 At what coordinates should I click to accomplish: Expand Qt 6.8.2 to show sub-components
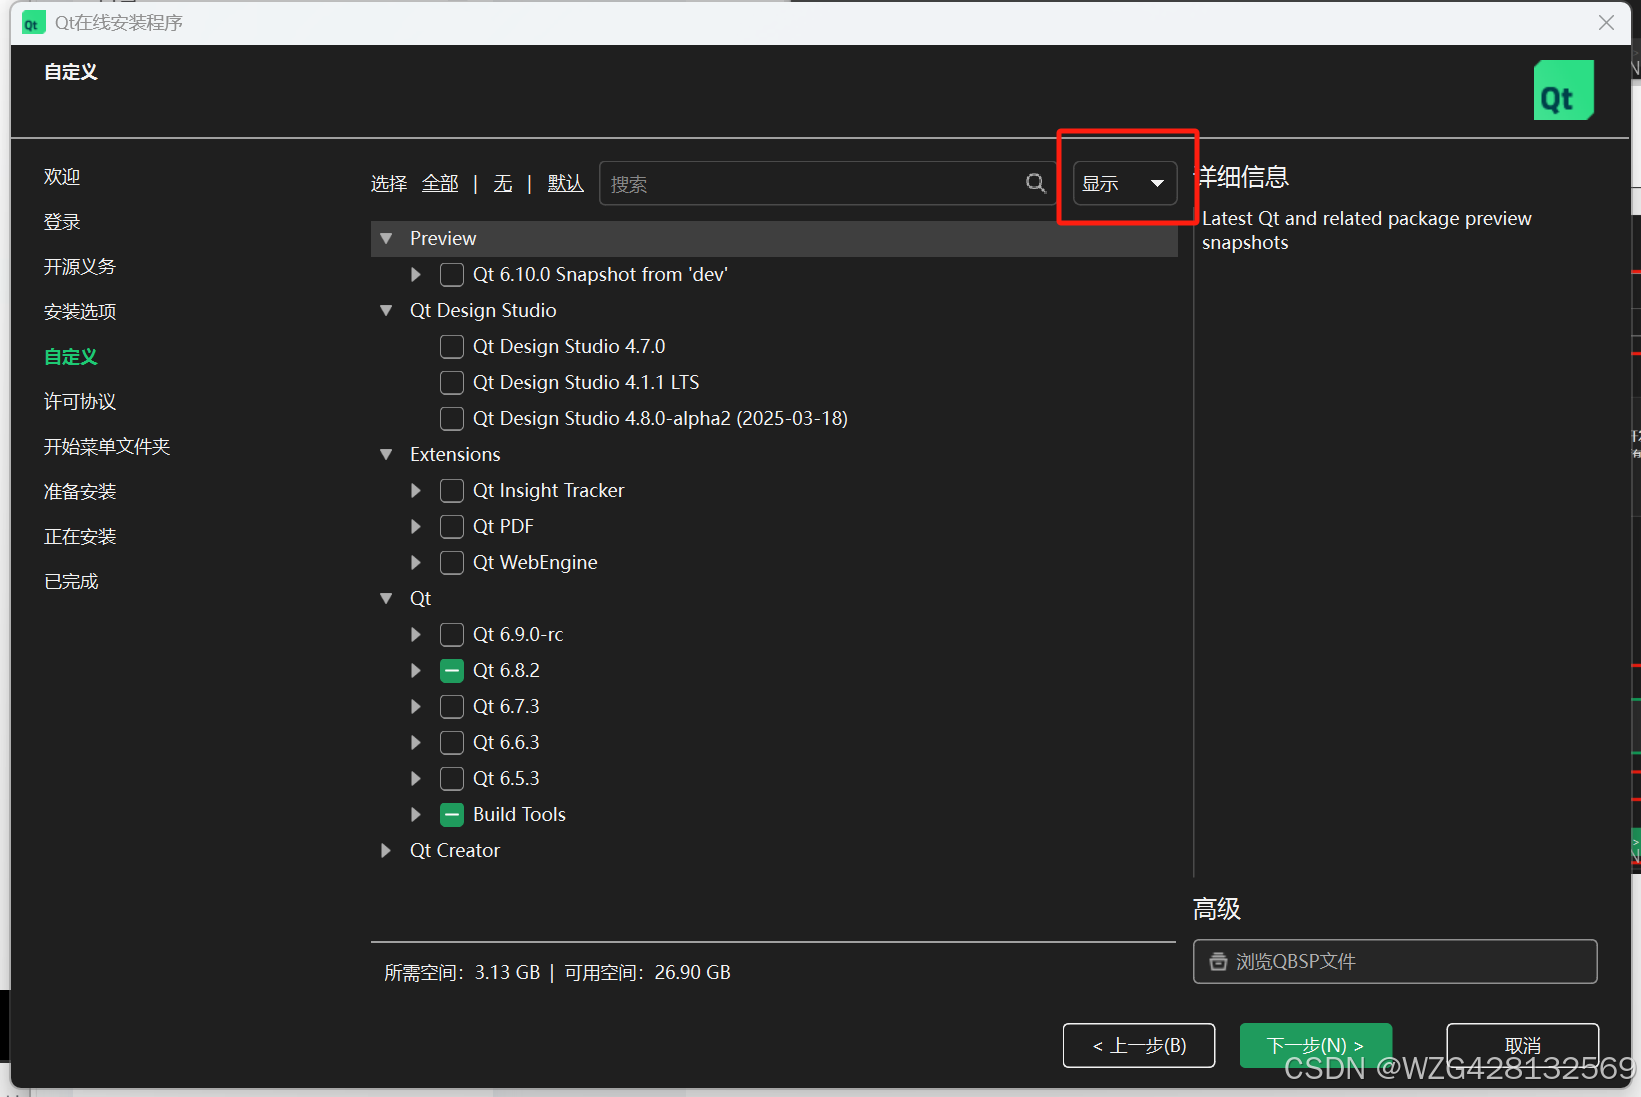pyautogui.click(x=415, y=670)
